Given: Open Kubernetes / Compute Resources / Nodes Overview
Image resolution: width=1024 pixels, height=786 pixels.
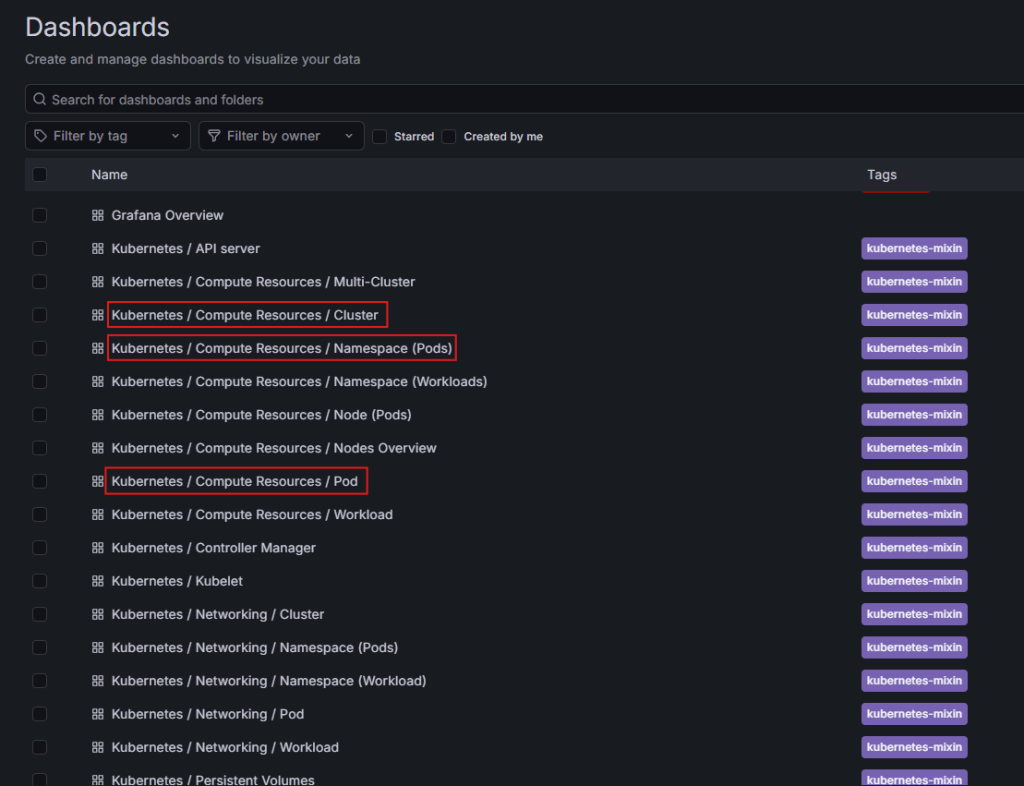Looking at the screenshot, I should (274, 448).
